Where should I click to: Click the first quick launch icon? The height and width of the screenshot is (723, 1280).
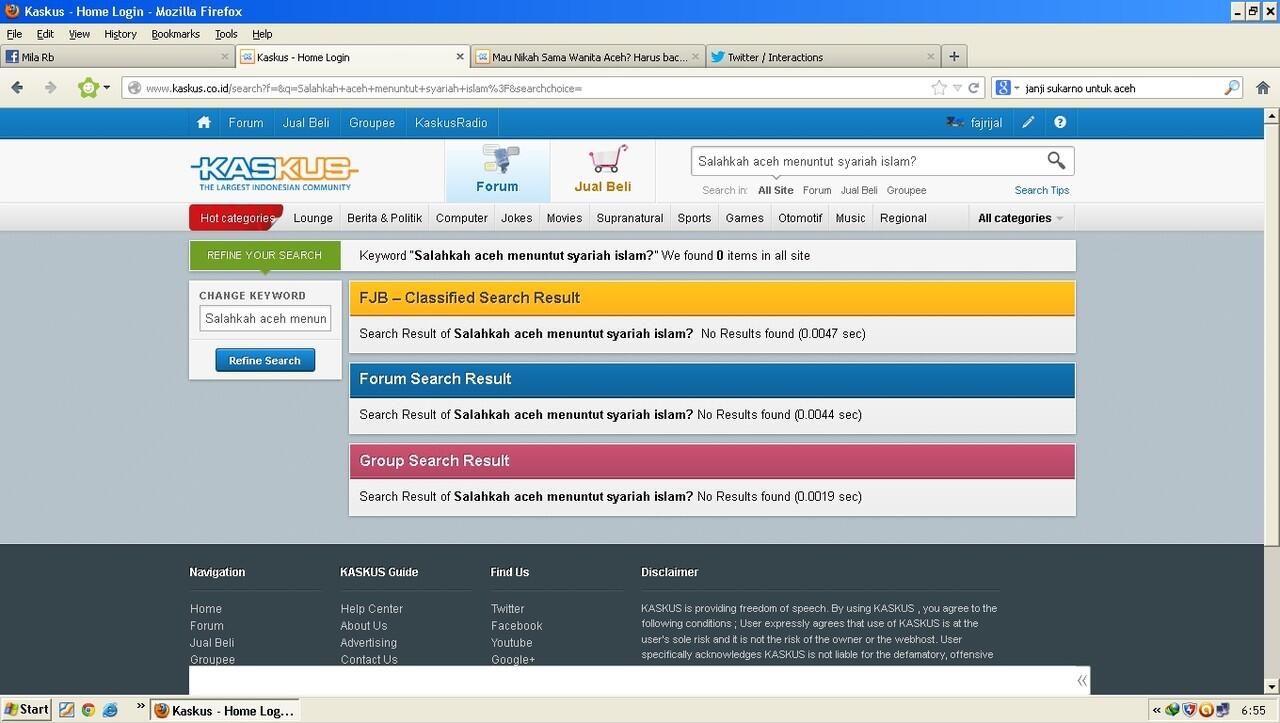point(67,710)
